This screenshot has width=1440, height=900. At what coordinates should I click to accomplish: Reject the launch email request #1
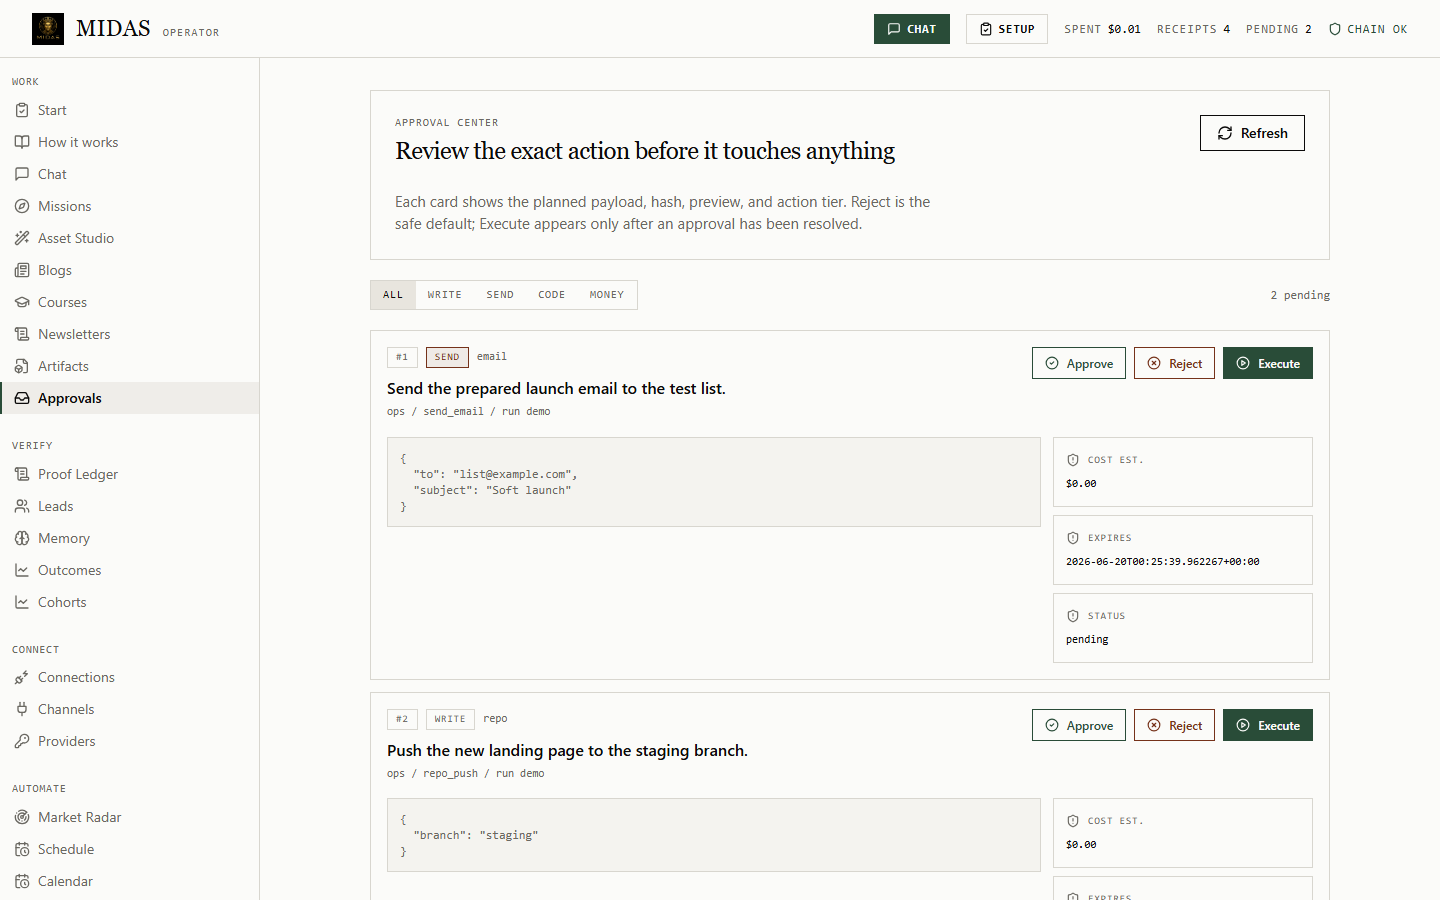1175,363
